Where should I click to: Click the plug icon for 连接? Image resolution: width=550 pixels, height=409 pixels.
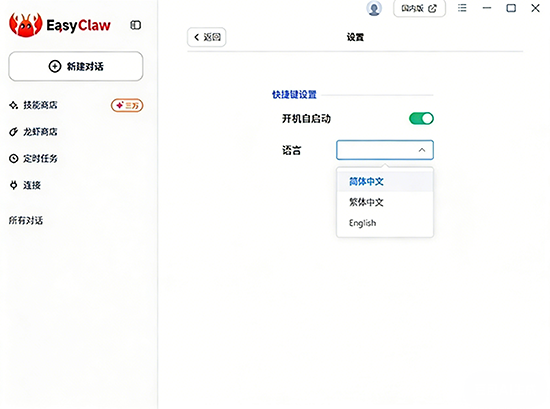[x=13, y=185]
